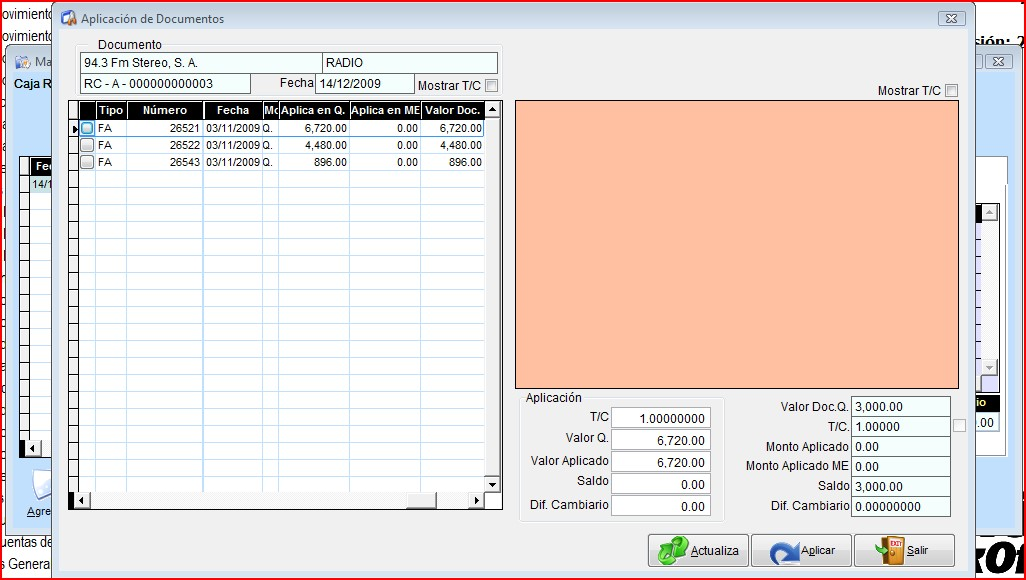Click the Número column header
This screenshot has width=1026, height=580.
[x=165, y=111]
